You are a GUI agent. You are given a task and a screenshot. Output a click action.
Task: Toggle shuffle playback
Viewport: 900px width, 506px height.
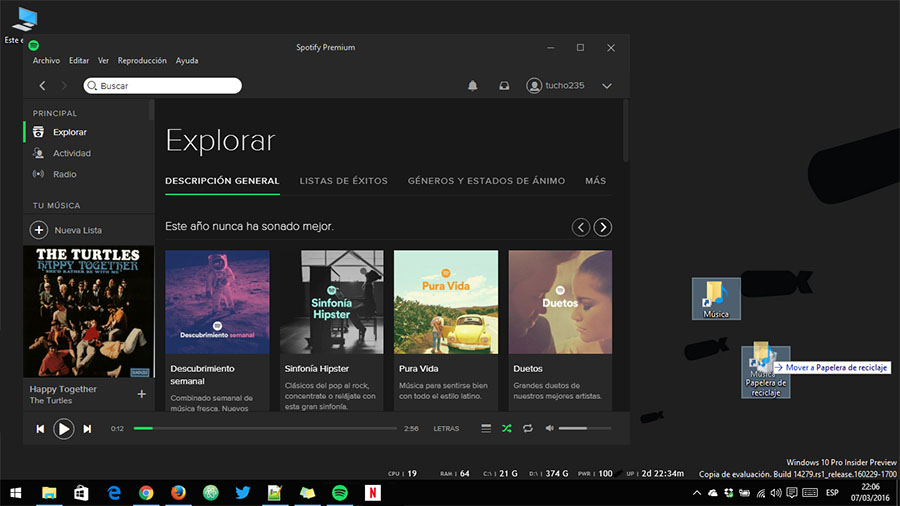[506, 429]
